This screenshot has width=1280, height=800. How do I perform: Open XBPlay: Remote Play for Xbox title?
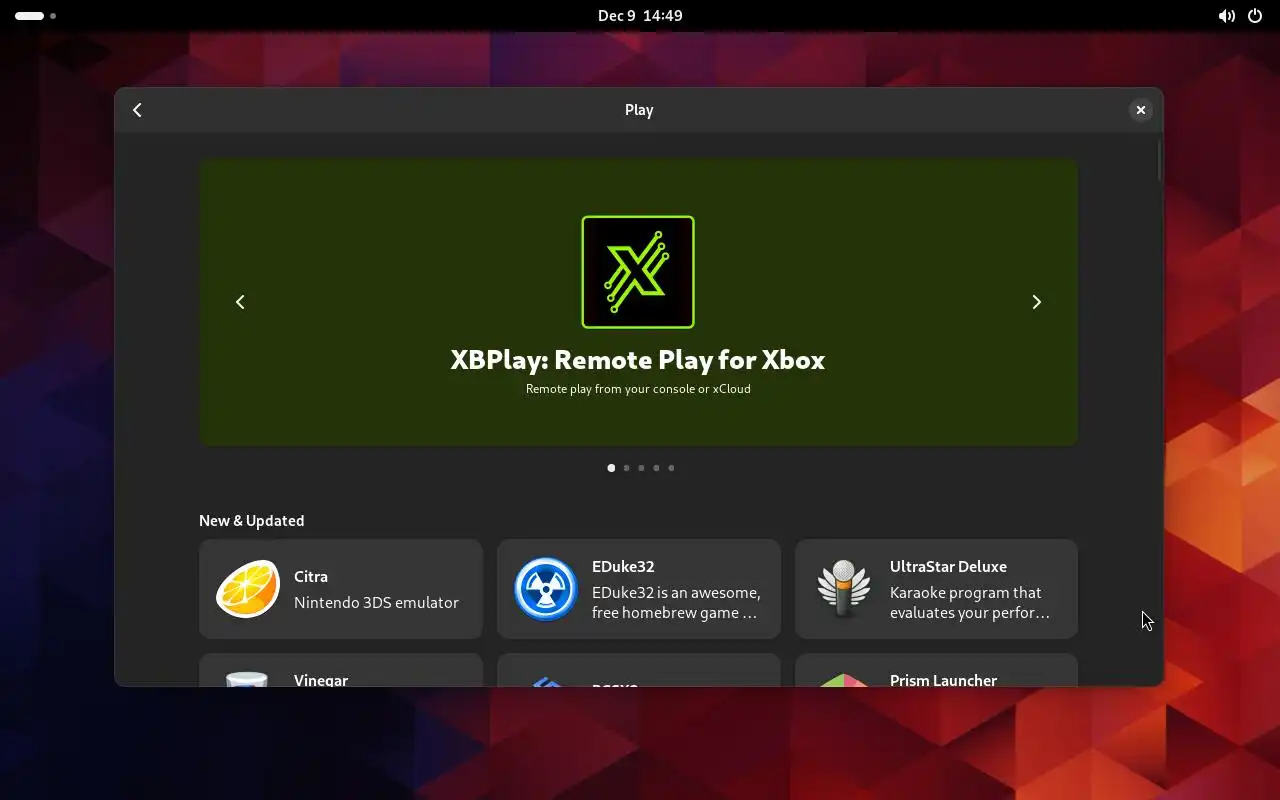tap(638, 360)
